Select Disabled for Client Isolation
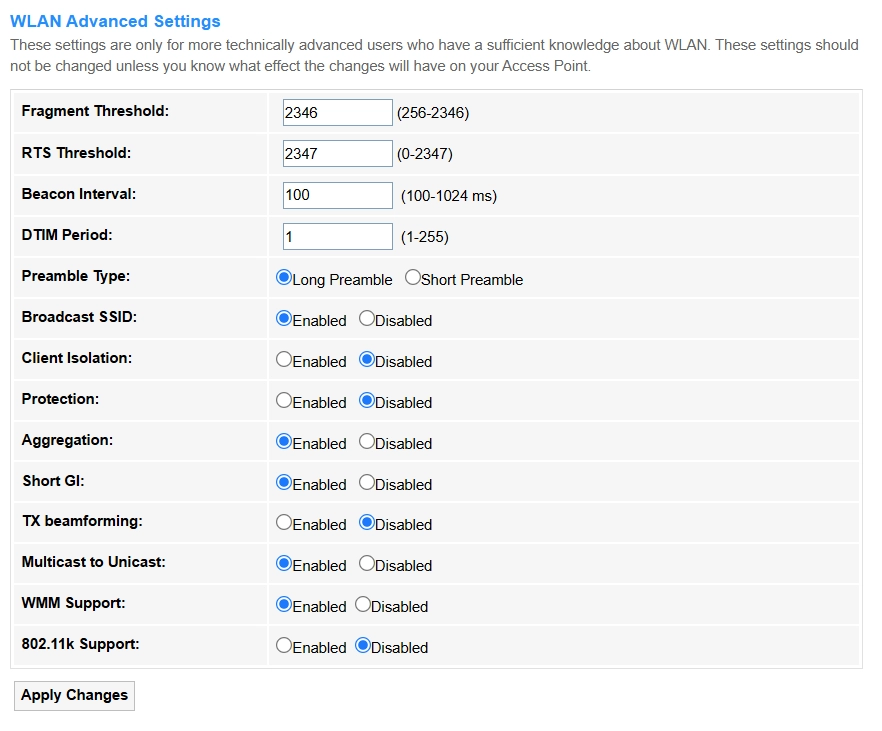882x731 pixels. 367,360
